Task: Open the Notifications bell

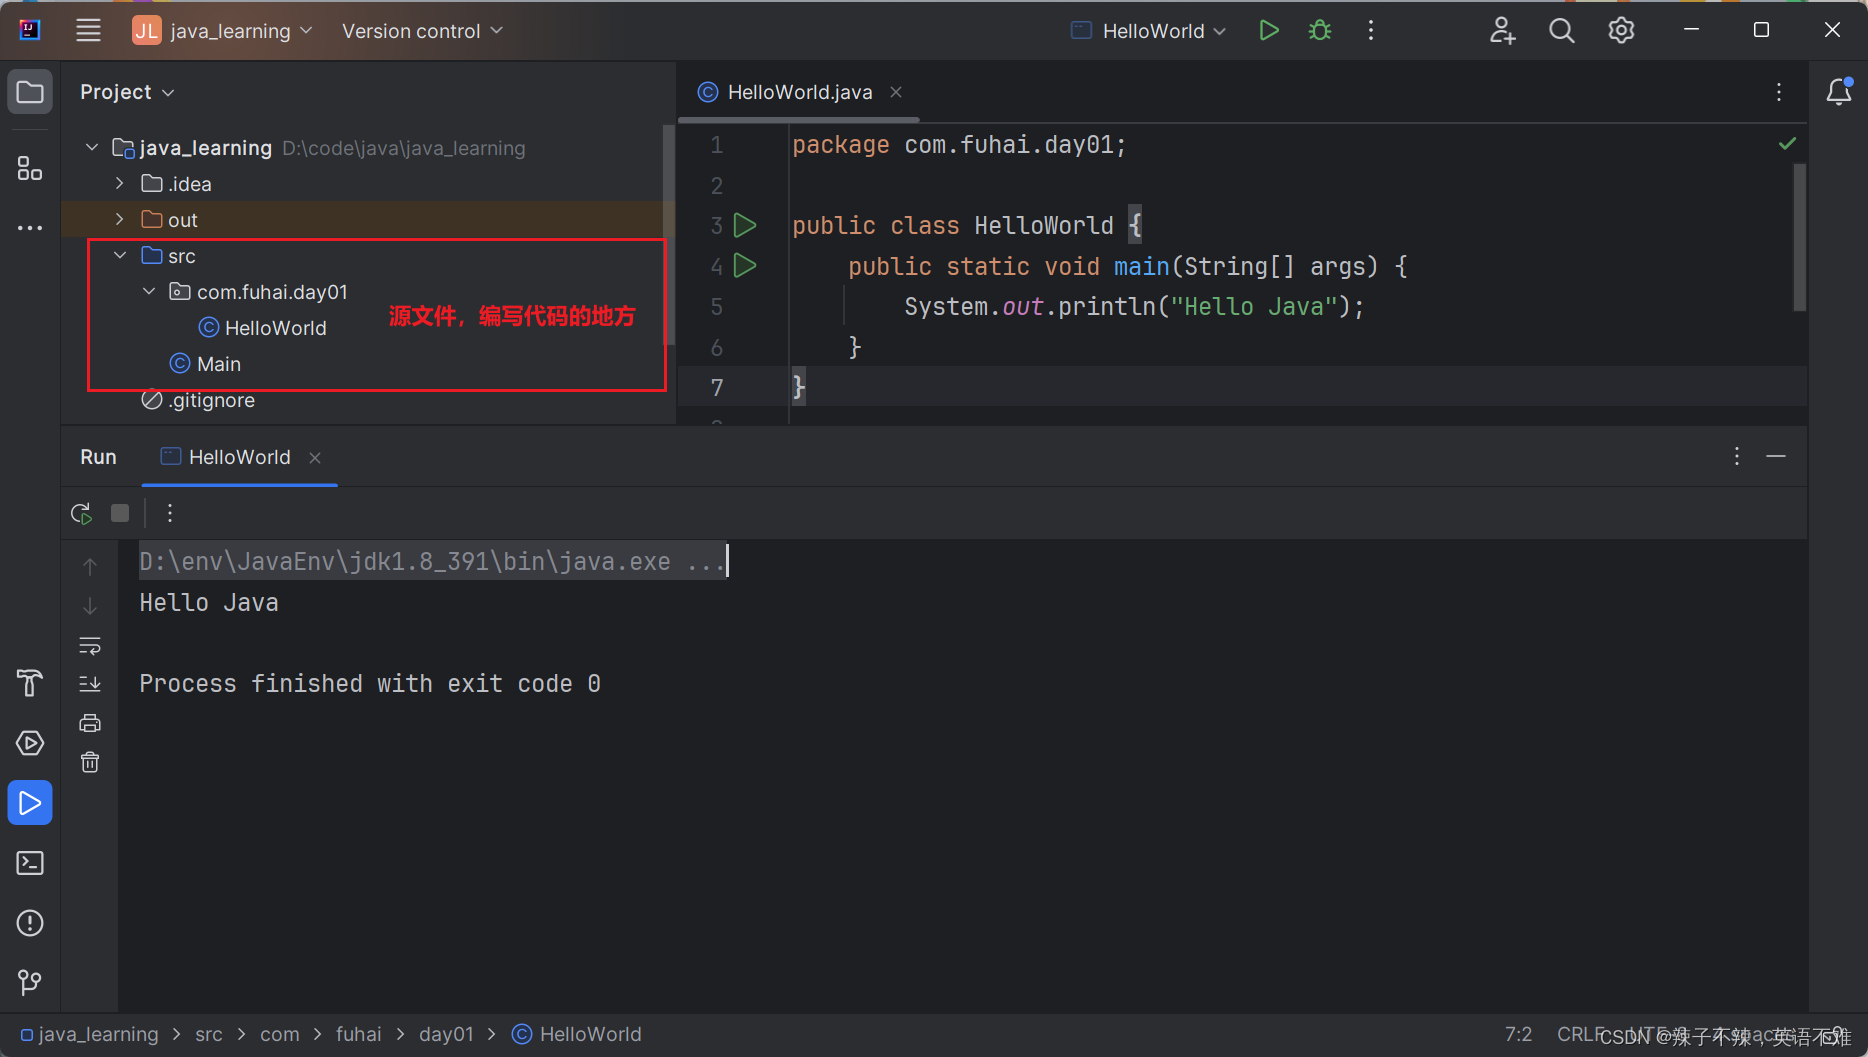Action: [x=1839, y=92]
